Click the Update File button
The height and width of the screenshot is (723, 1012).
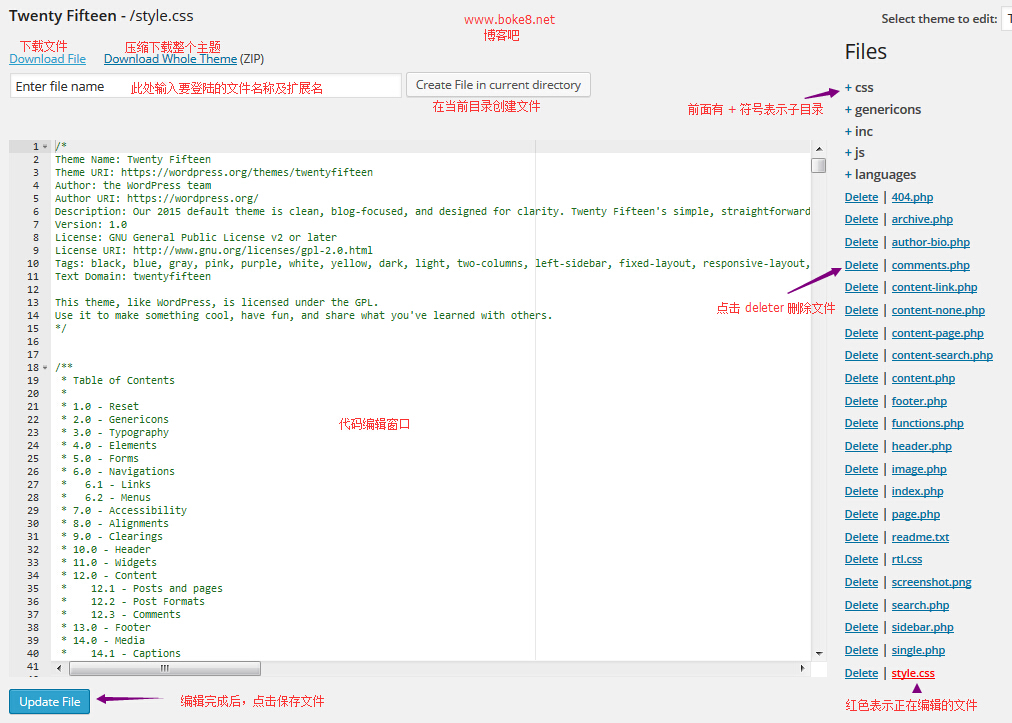(50, 702)
